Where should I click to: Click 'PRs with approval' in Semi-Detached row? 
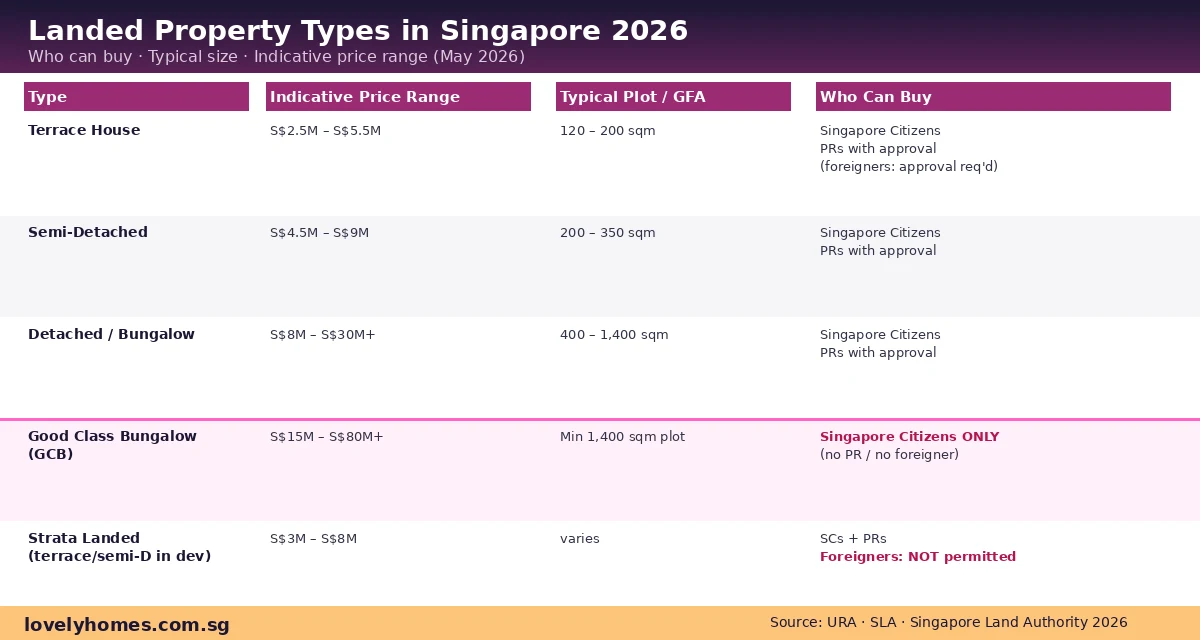[878, 251]
